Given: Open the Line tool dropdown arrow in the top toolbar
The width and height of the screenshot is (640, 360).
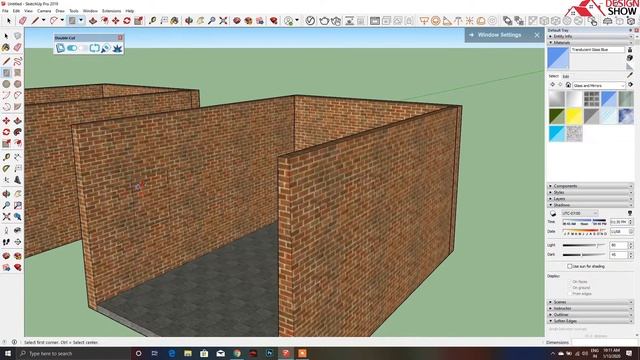Looking at the screenshot, I should [43, 20].
